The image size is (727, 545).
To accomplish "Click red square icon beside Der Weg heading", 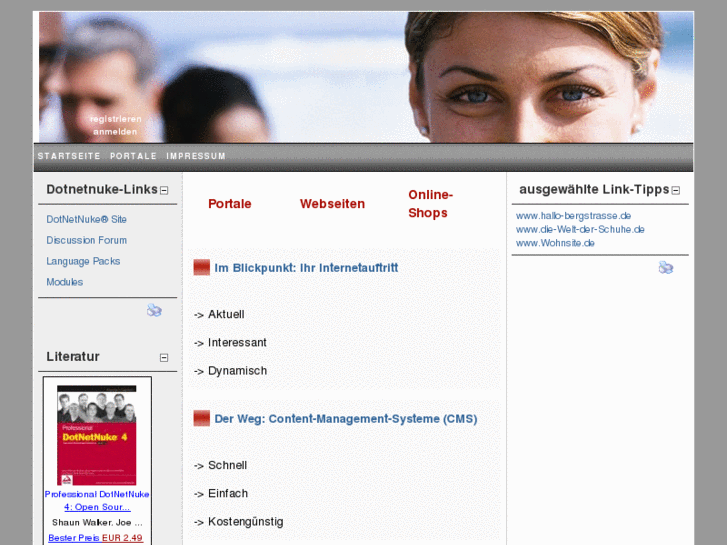I will point(202,418).
